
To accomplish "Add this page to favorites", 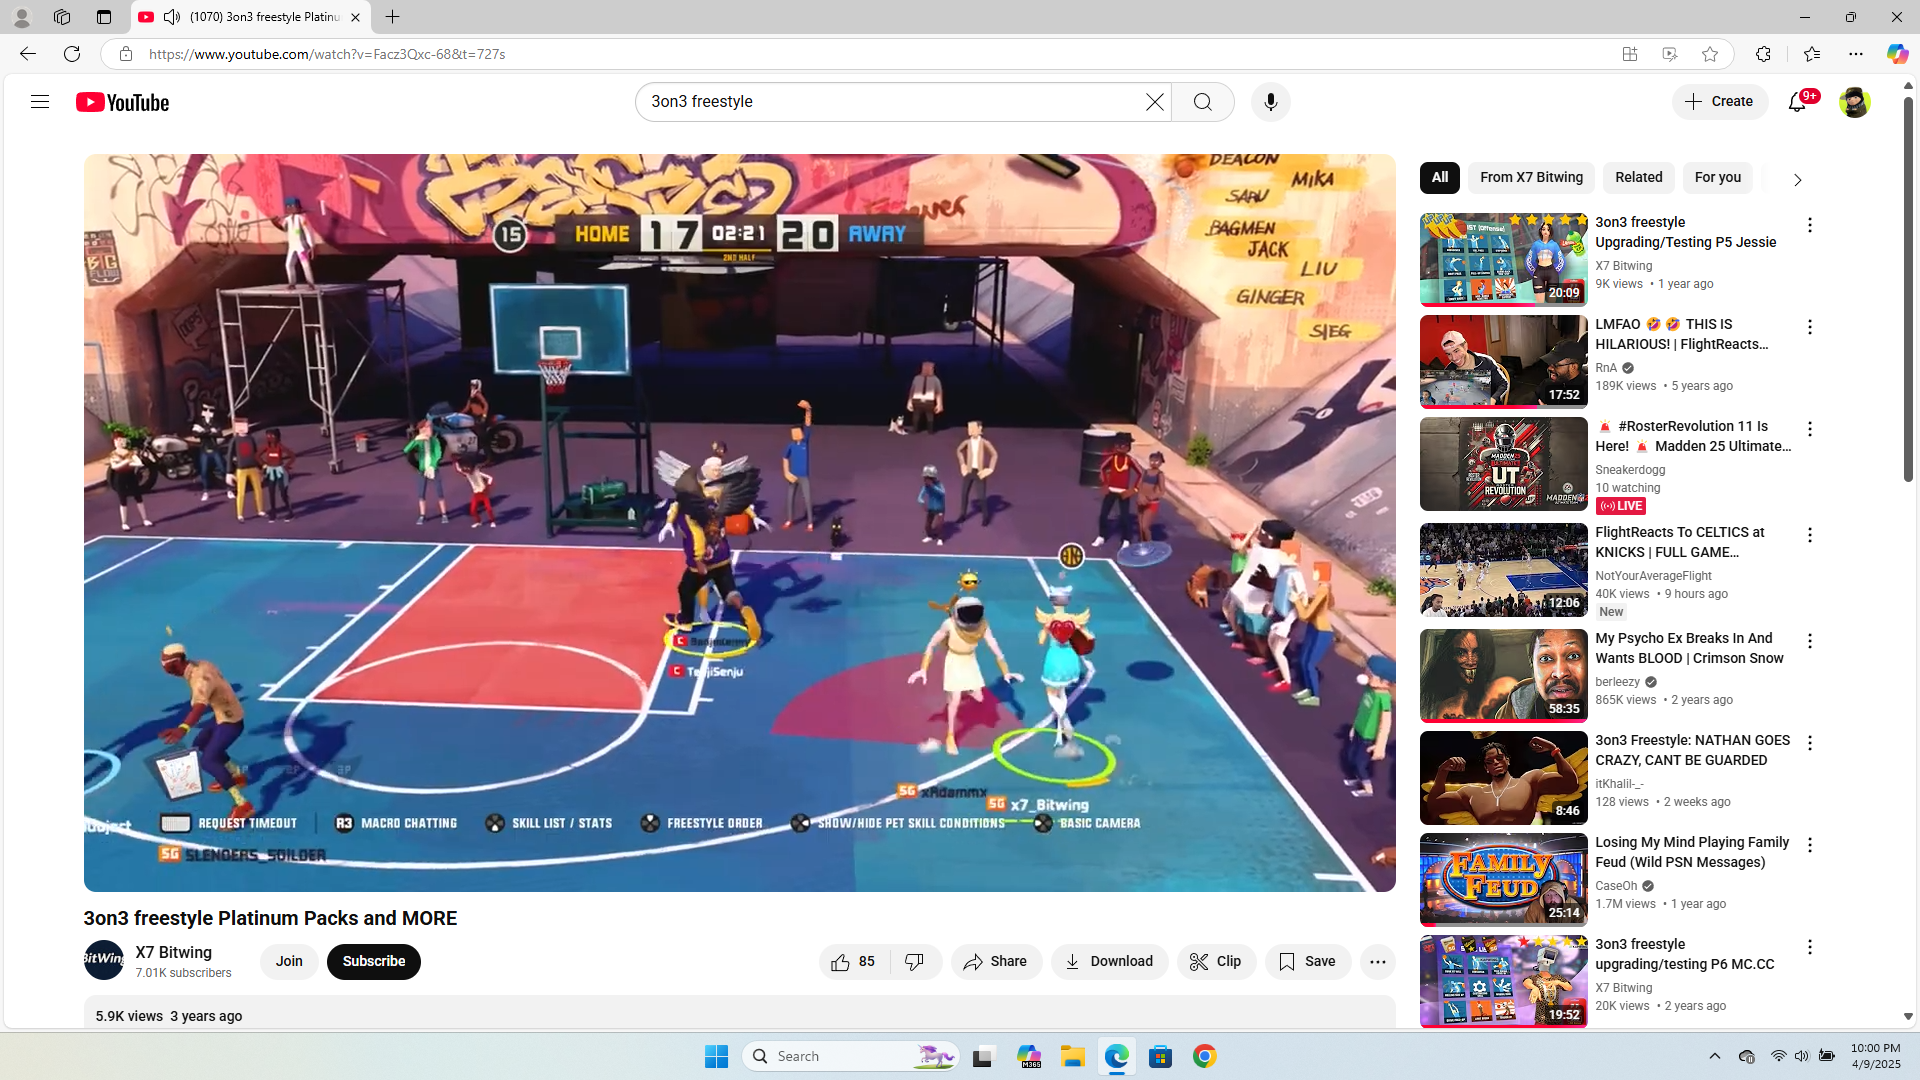I will coord(1710,54).
